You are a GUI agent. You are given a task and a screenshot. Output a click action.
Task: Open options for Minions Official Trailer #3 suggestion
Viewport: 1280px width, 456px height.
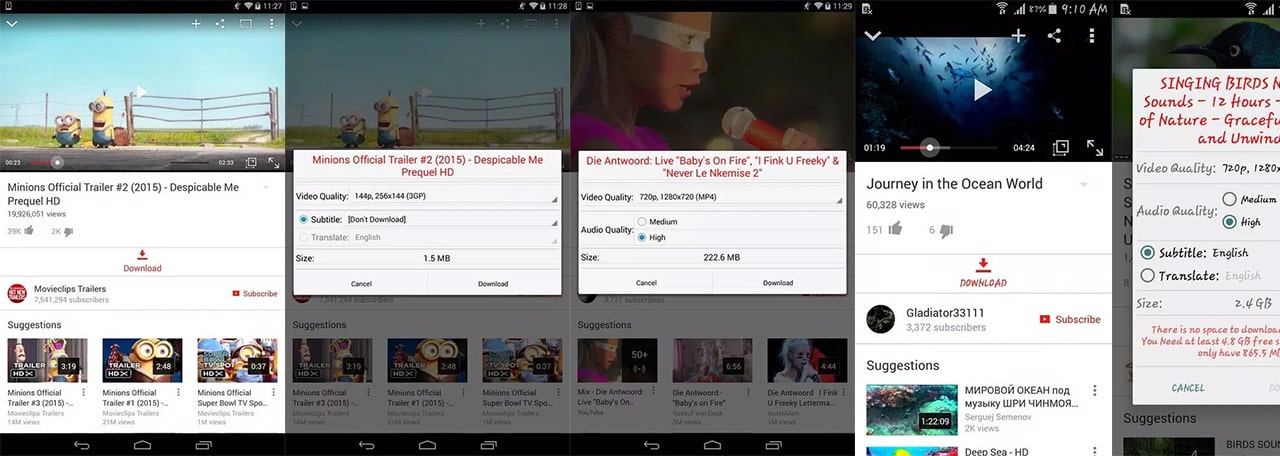click(x=83, y=393)
